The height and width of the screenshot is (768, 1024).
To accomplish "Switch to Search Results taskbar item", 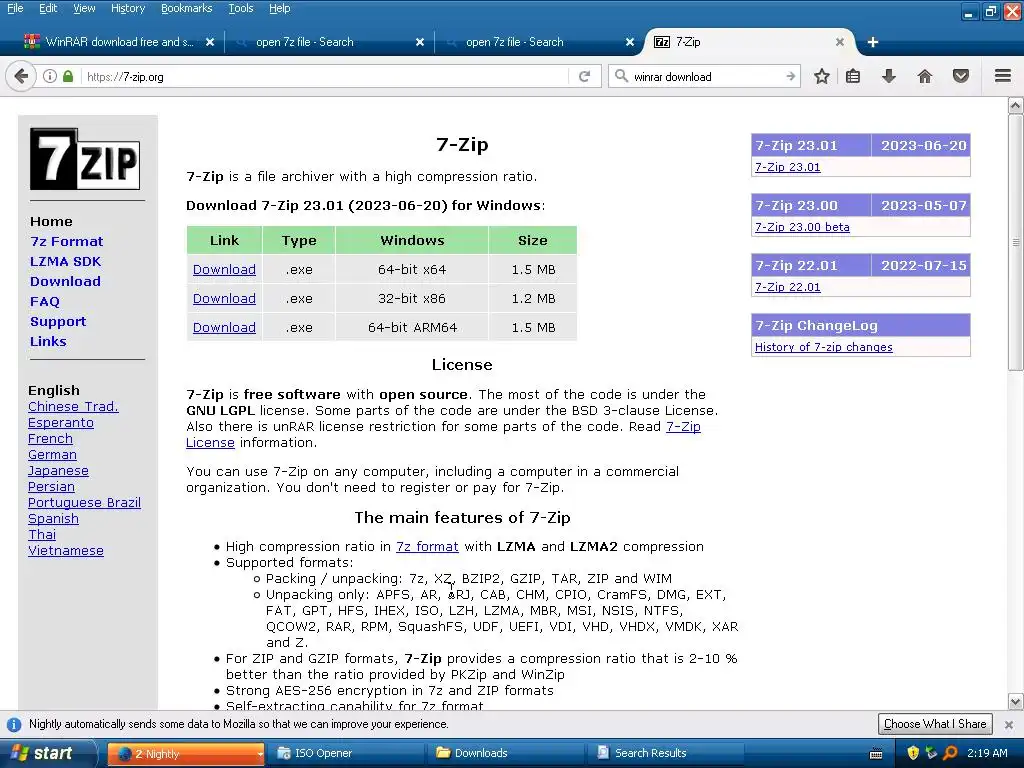I will click(x=666, y=753).
